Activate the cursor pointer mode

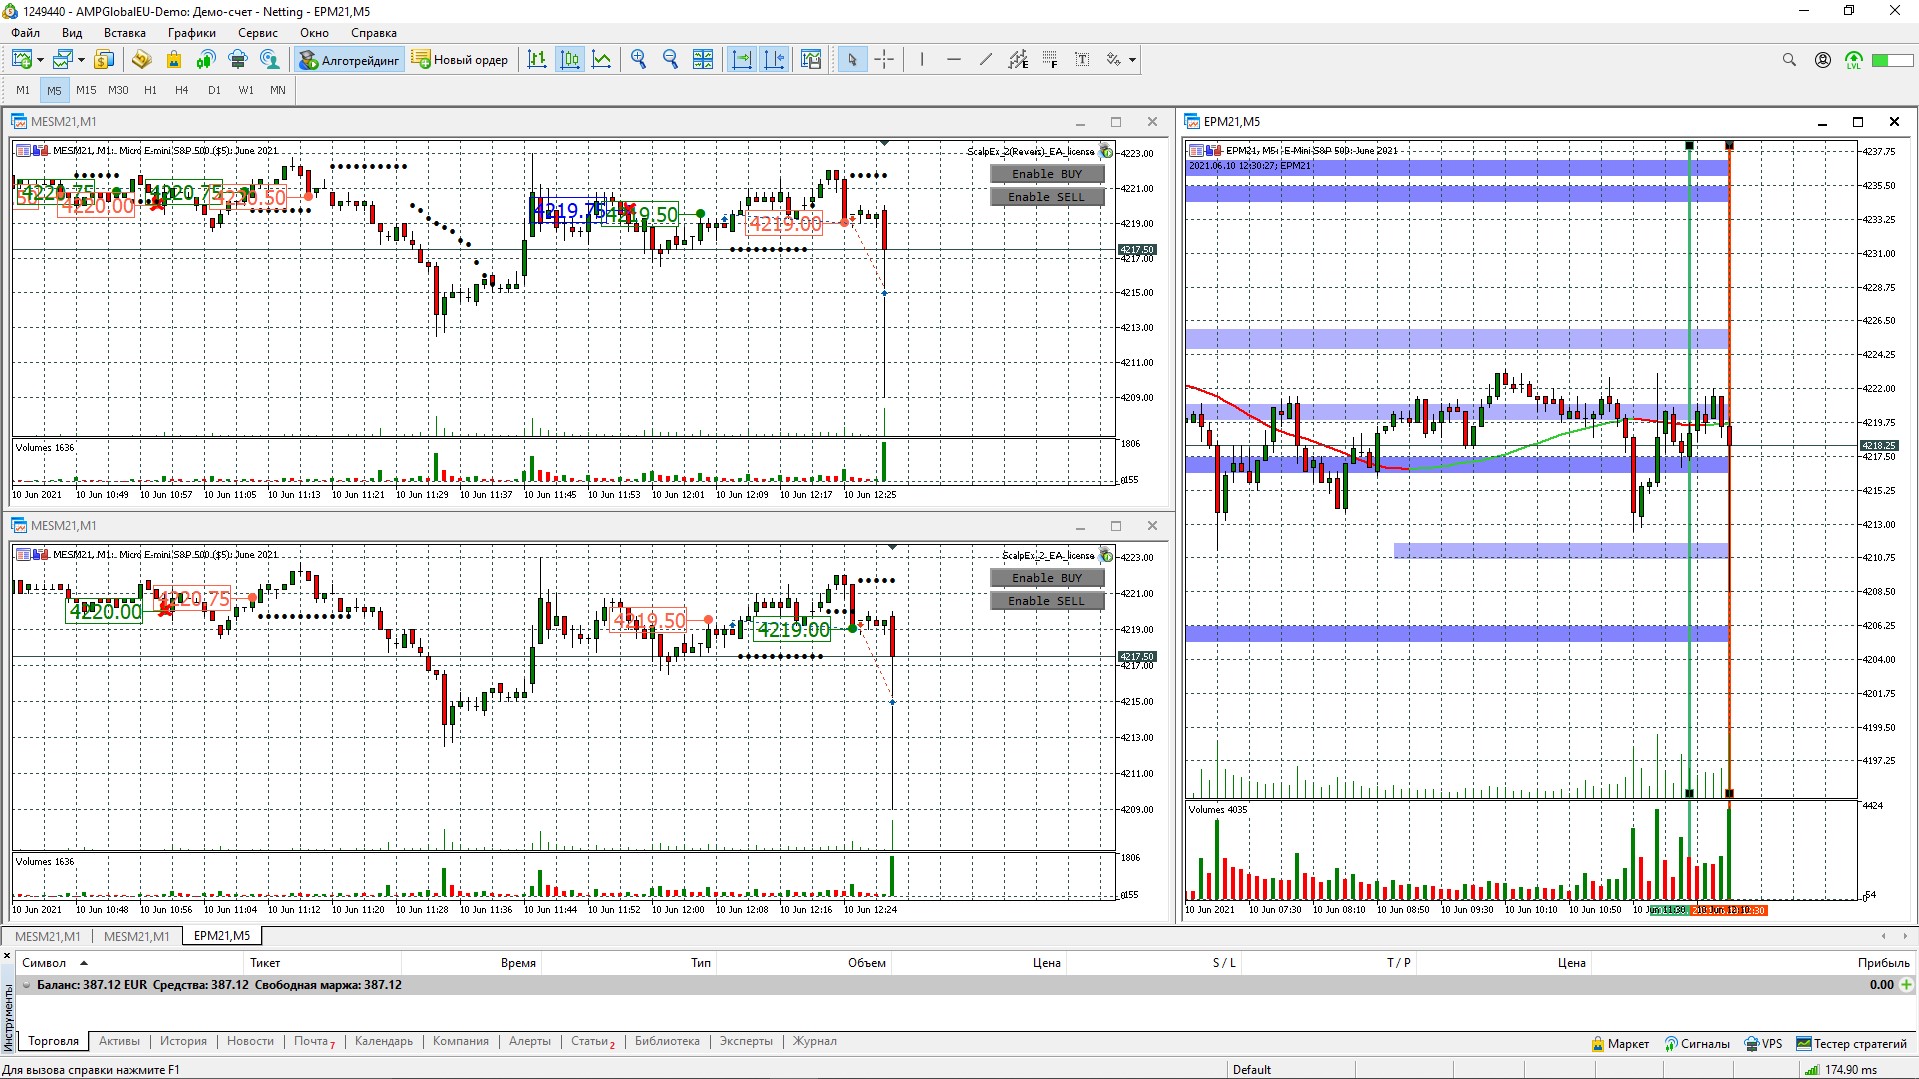point(852,60)
